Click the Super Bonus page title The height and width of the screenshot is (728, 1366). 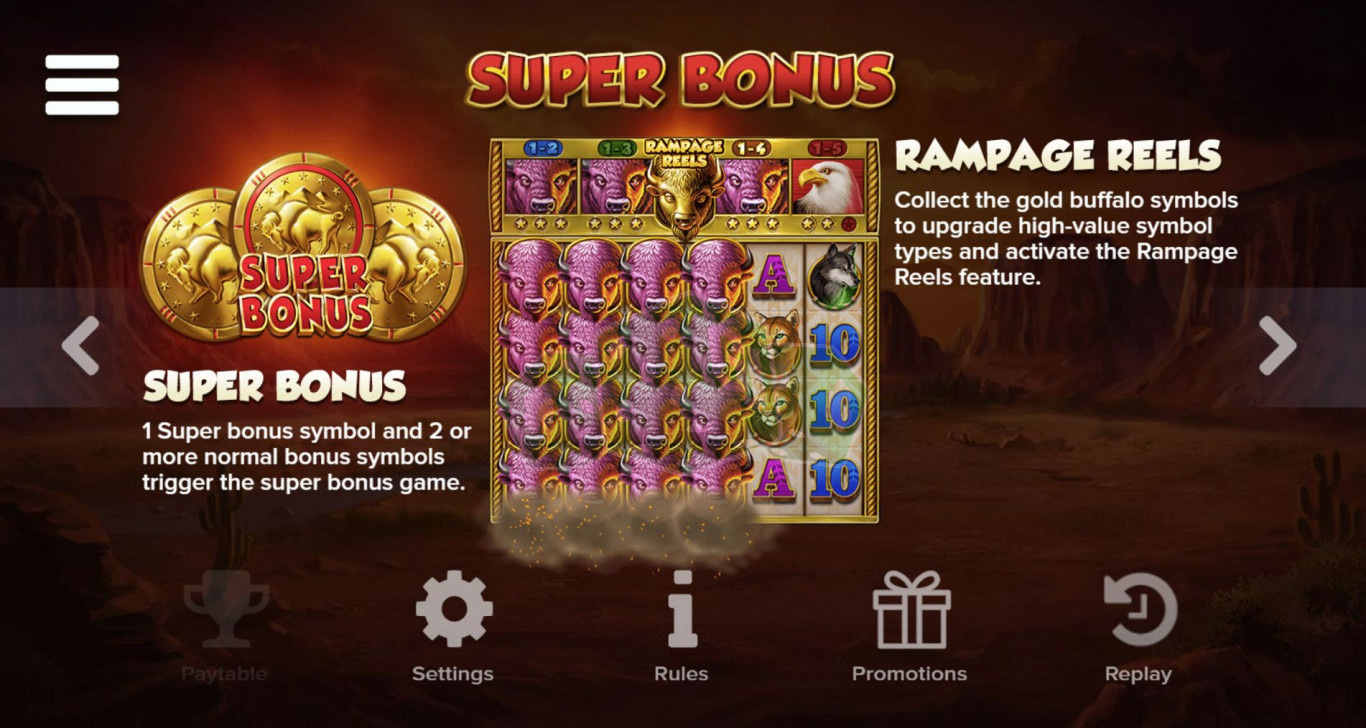(x=681, y=80)
